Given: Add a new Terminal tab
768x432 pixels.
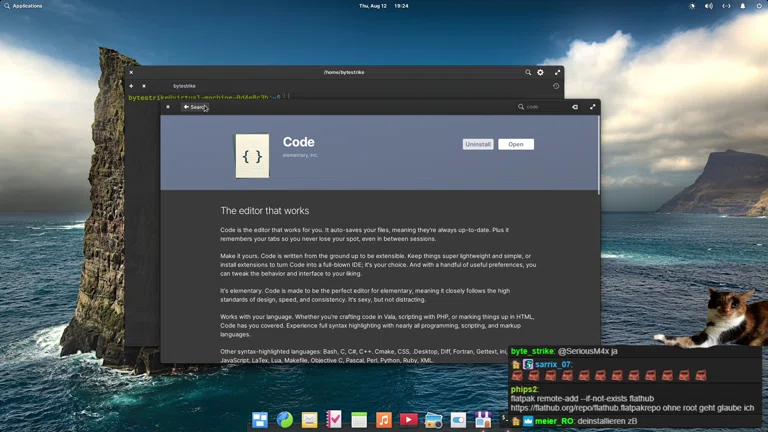Looking at the screenshot, I should (131, 86).
